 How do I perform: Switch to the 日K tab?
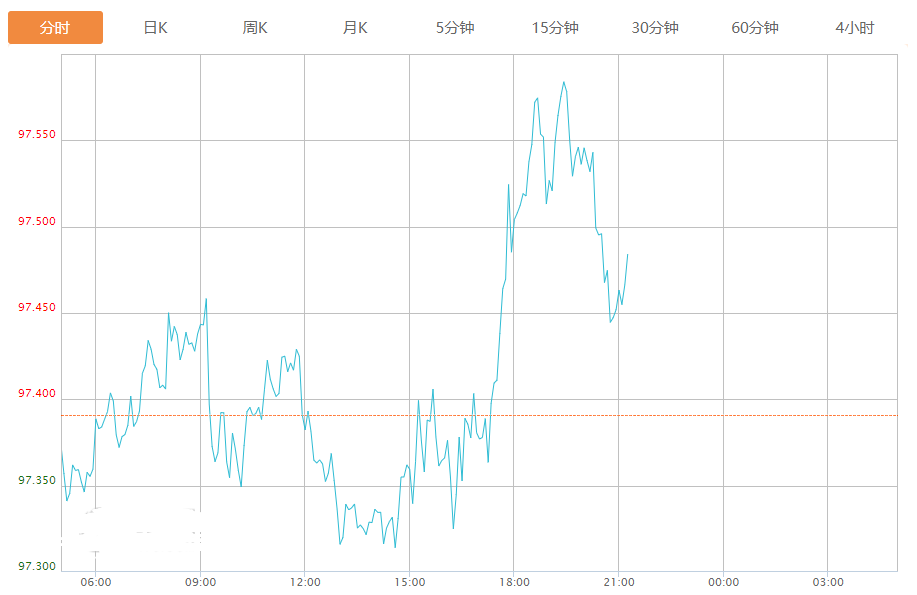(155, 28)
